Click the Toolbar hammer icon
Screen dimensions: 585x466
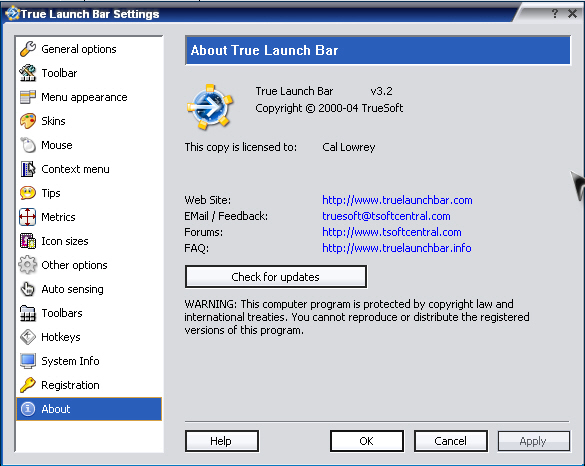28,73
